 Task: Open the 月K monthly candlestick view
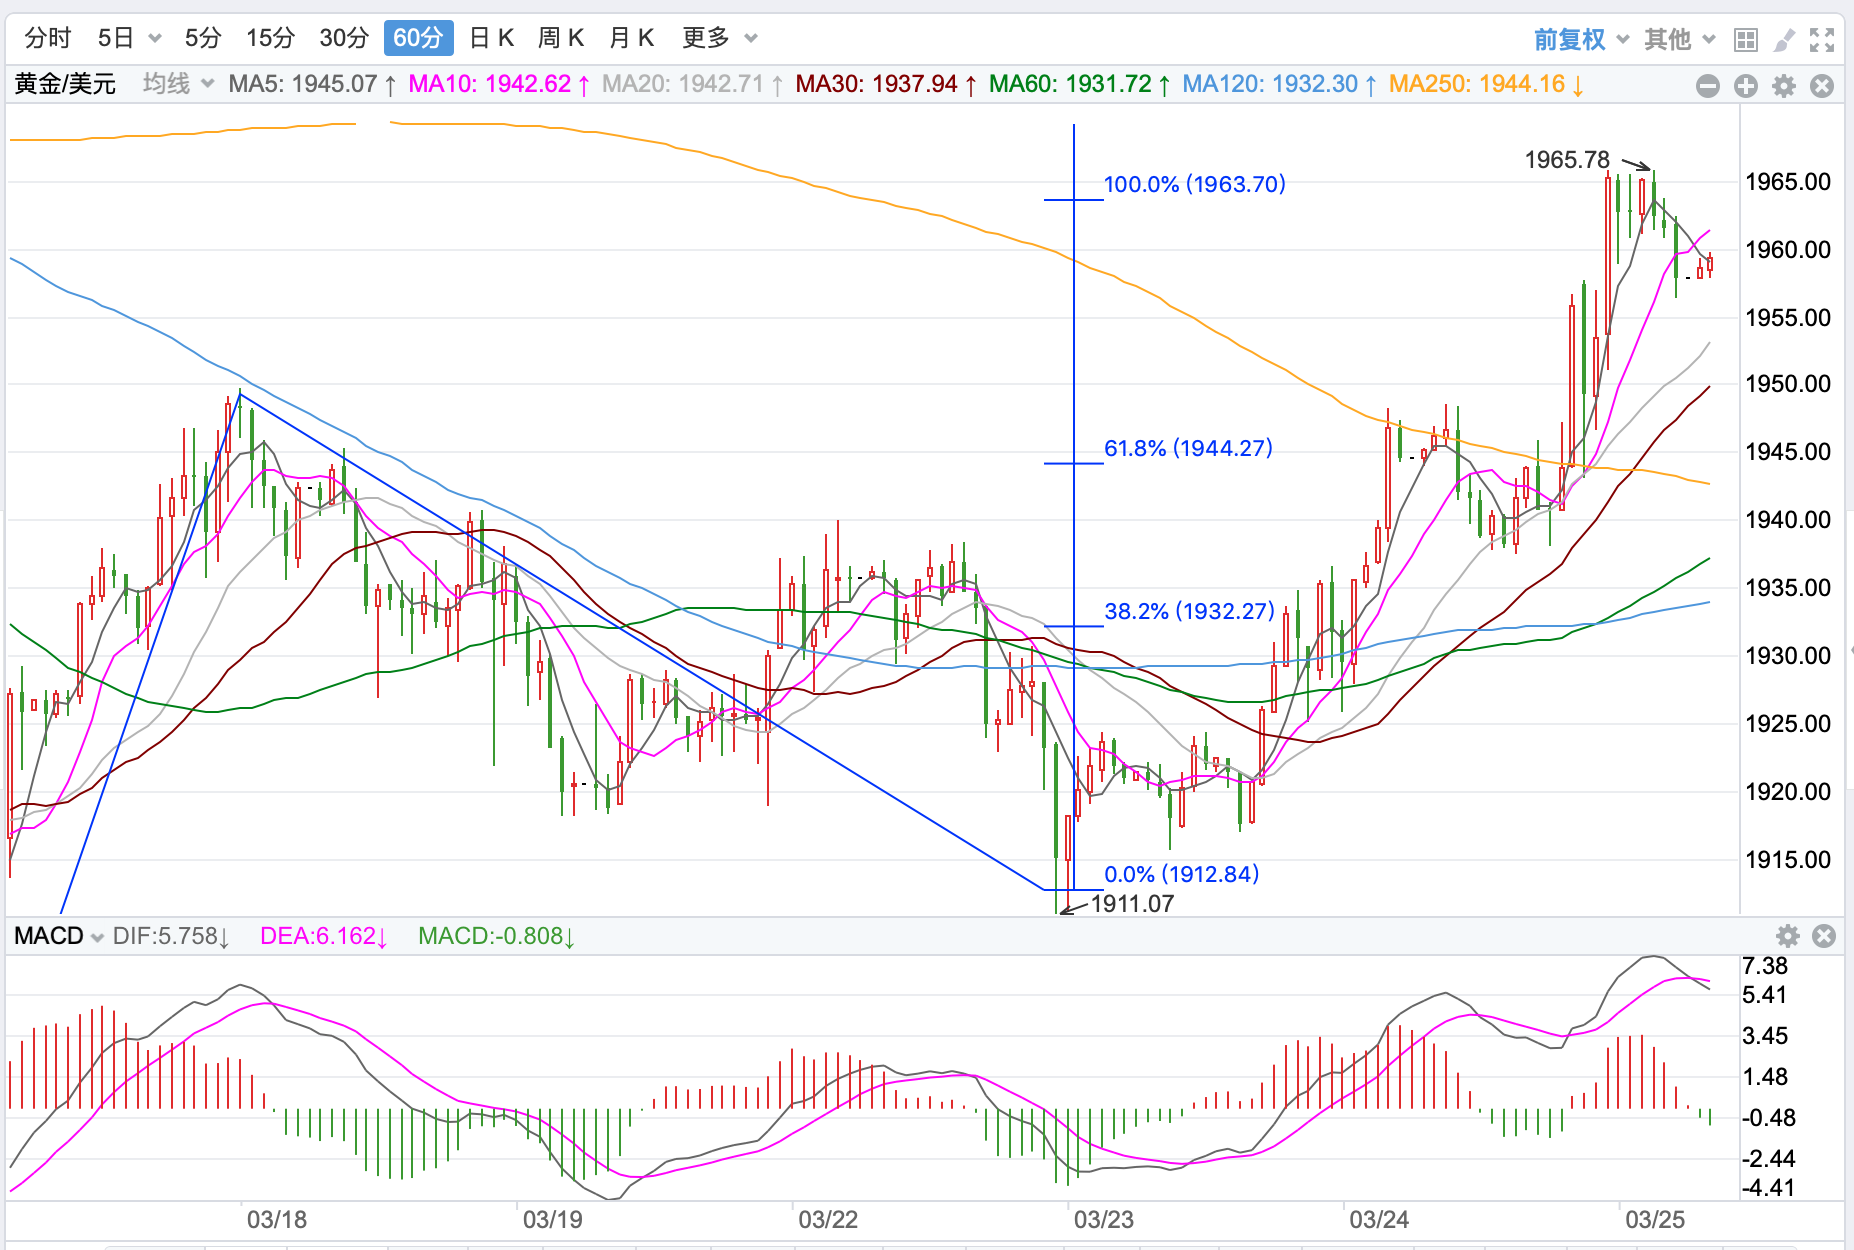631,38
